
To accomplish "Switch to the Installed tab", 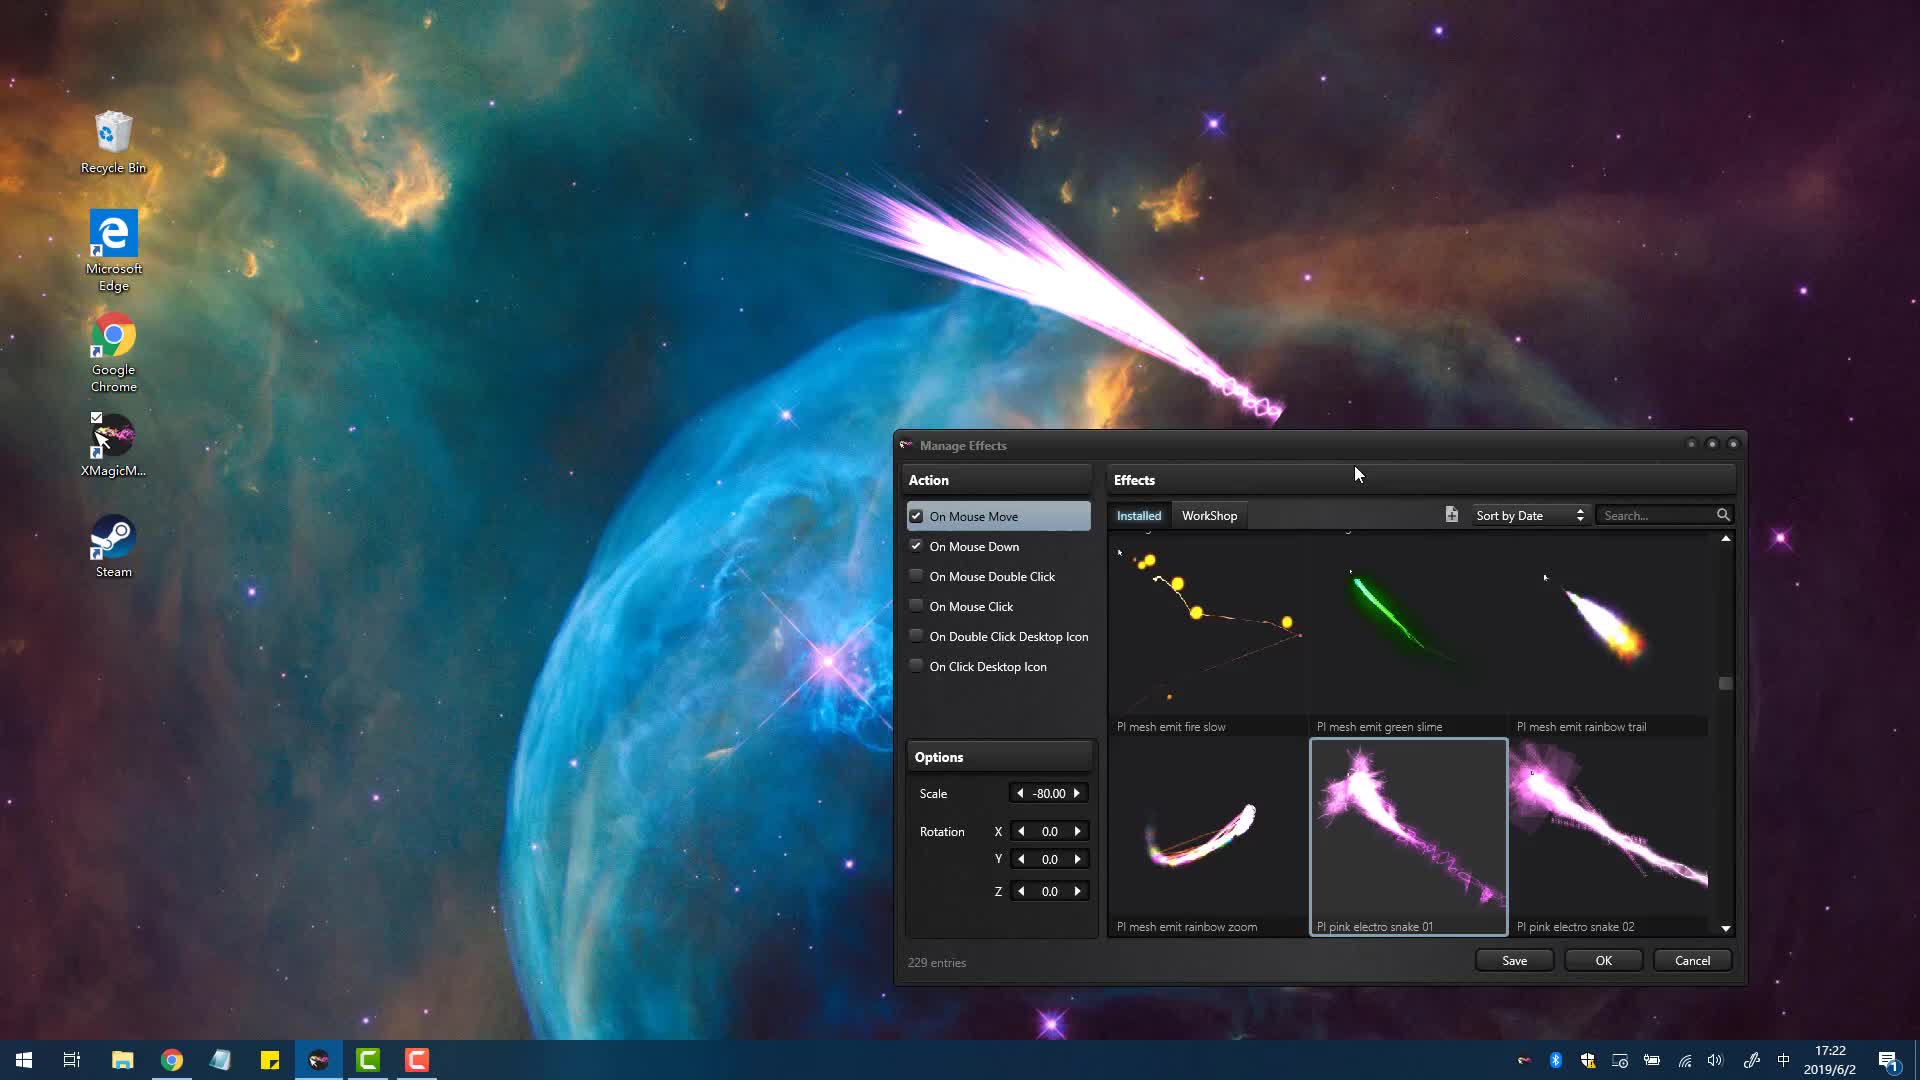I will click(1138, 516).
